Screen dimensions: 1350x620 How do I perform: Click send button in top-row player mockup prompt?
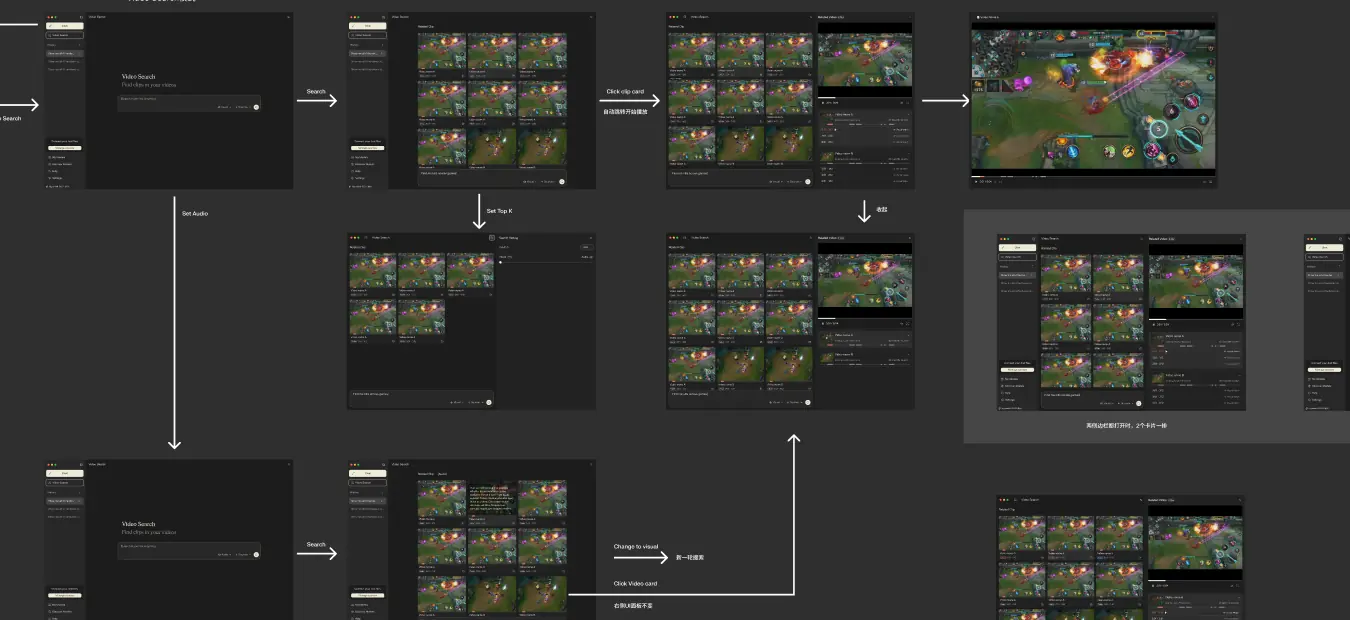808,181
